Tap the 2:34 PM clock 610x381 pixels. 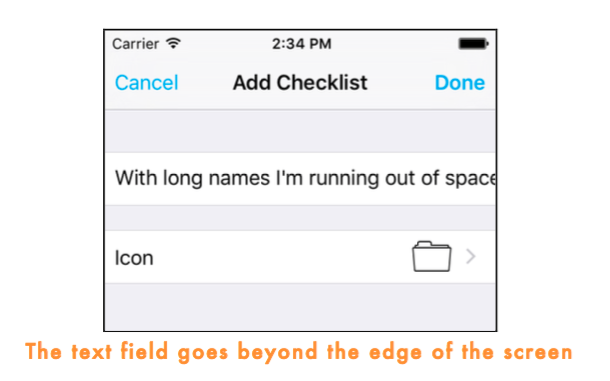pyautogui.click(x=301, y=44)
